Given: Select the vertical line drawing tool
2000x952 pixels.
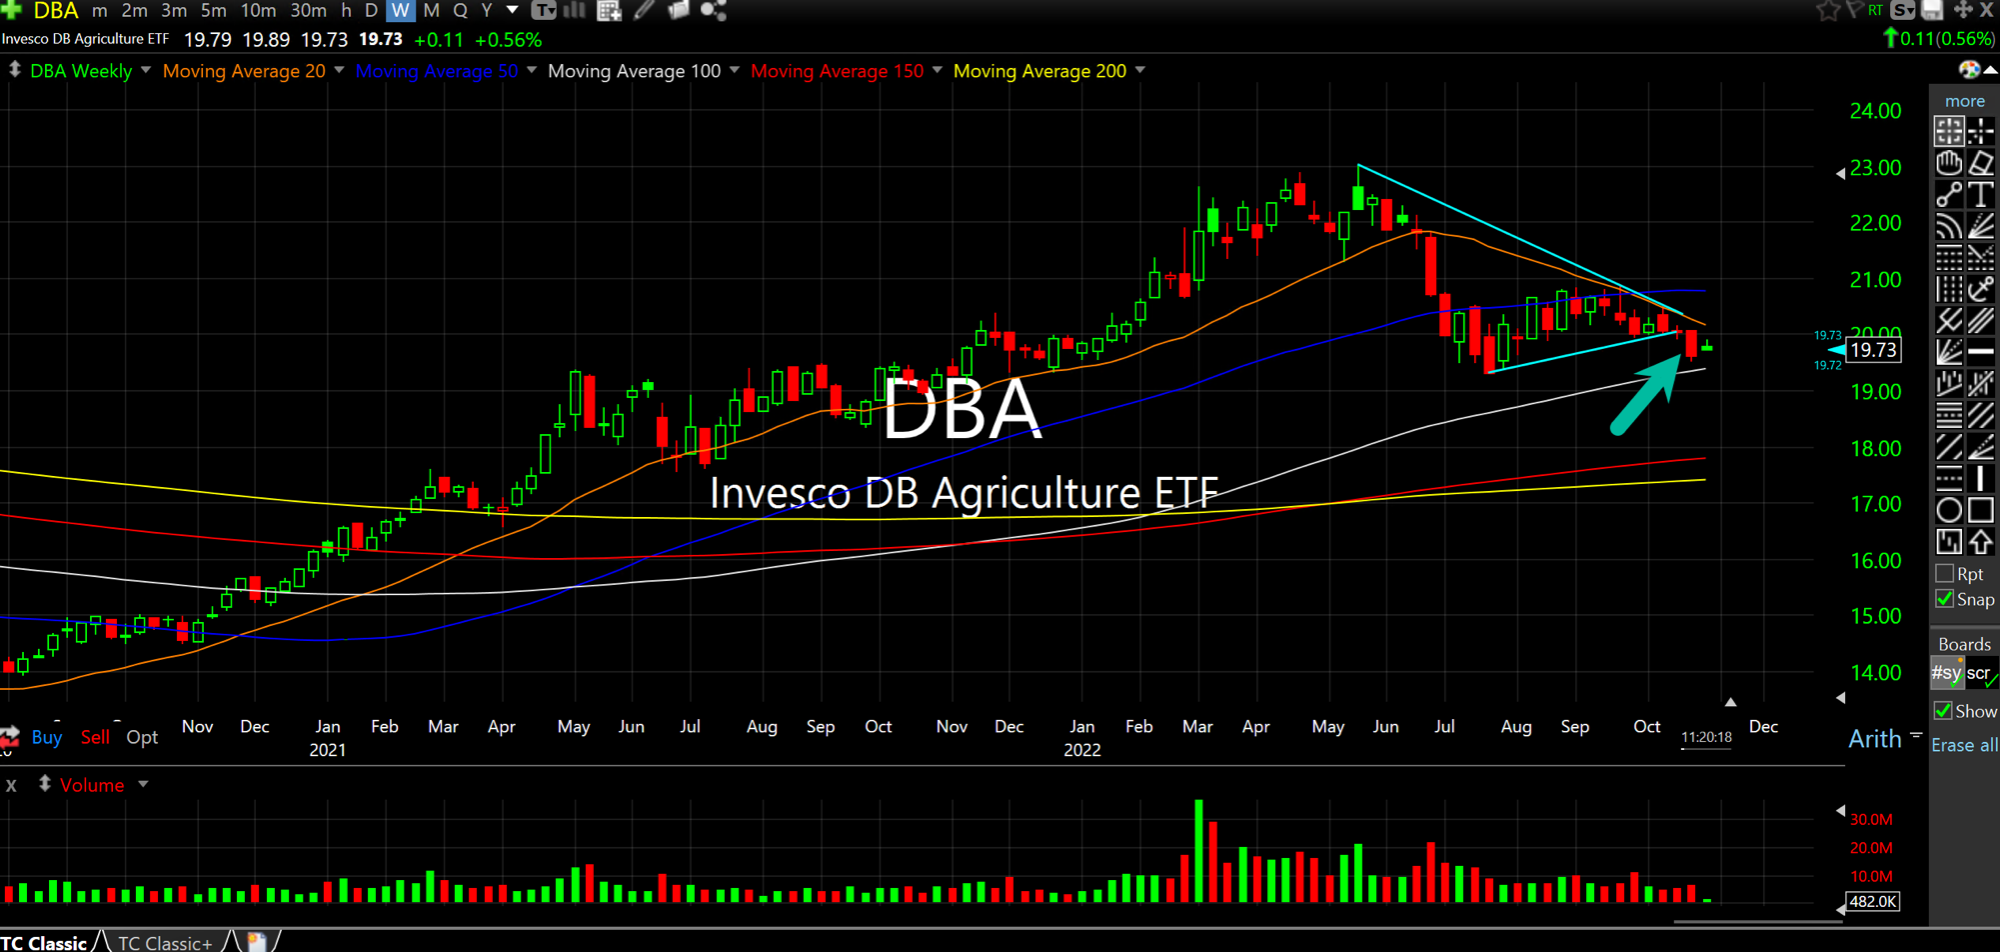Looking at the screenshot, I should [1981, 478].
